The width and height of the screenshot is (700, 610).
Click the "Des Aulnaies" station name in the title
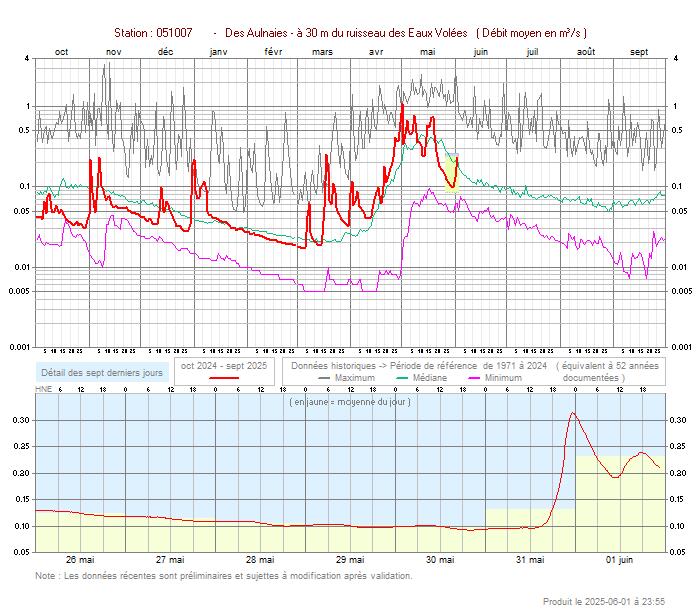256,33
